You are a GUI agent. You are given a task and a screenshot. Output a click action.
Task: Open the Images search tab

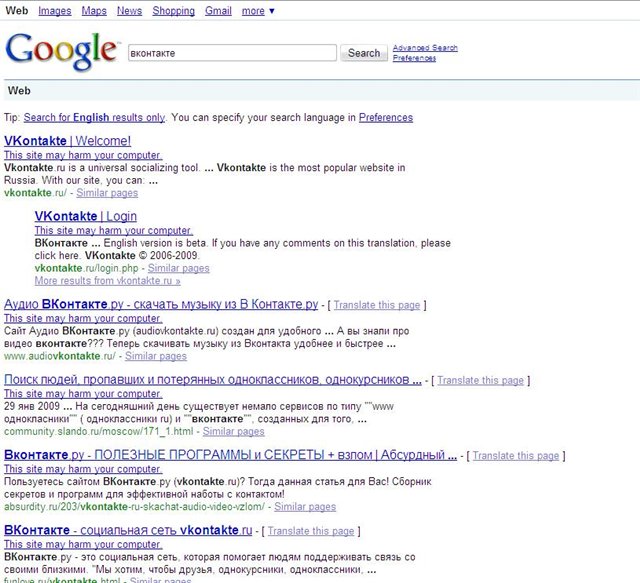click(55, 11)
